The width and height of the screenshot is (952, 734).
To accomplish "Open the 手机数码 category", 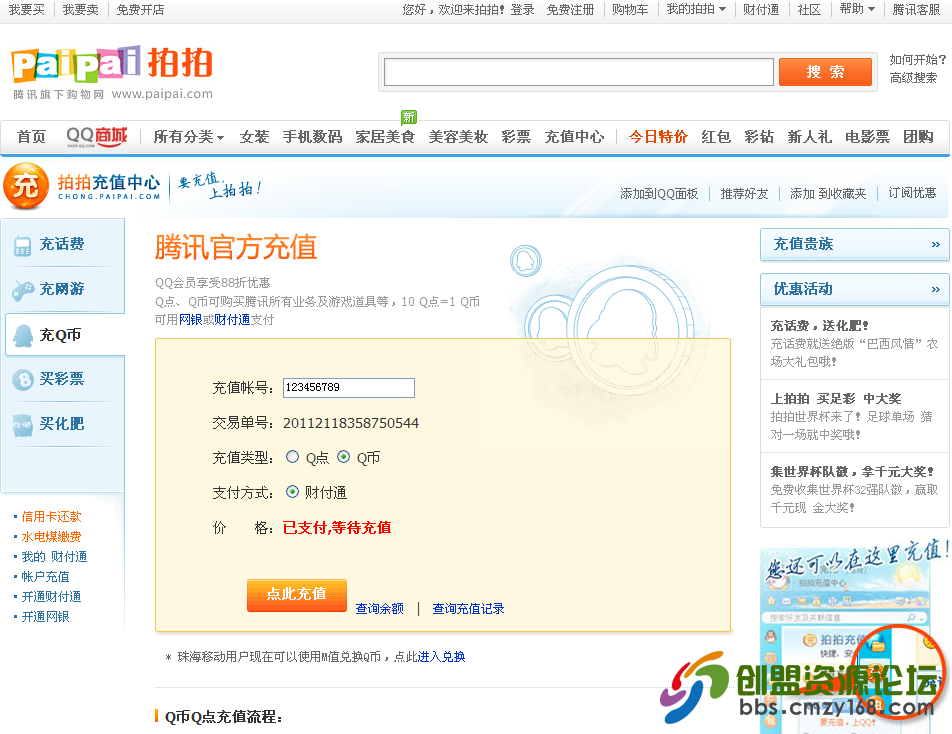I will pyautogui.click(x=313, y=137).
